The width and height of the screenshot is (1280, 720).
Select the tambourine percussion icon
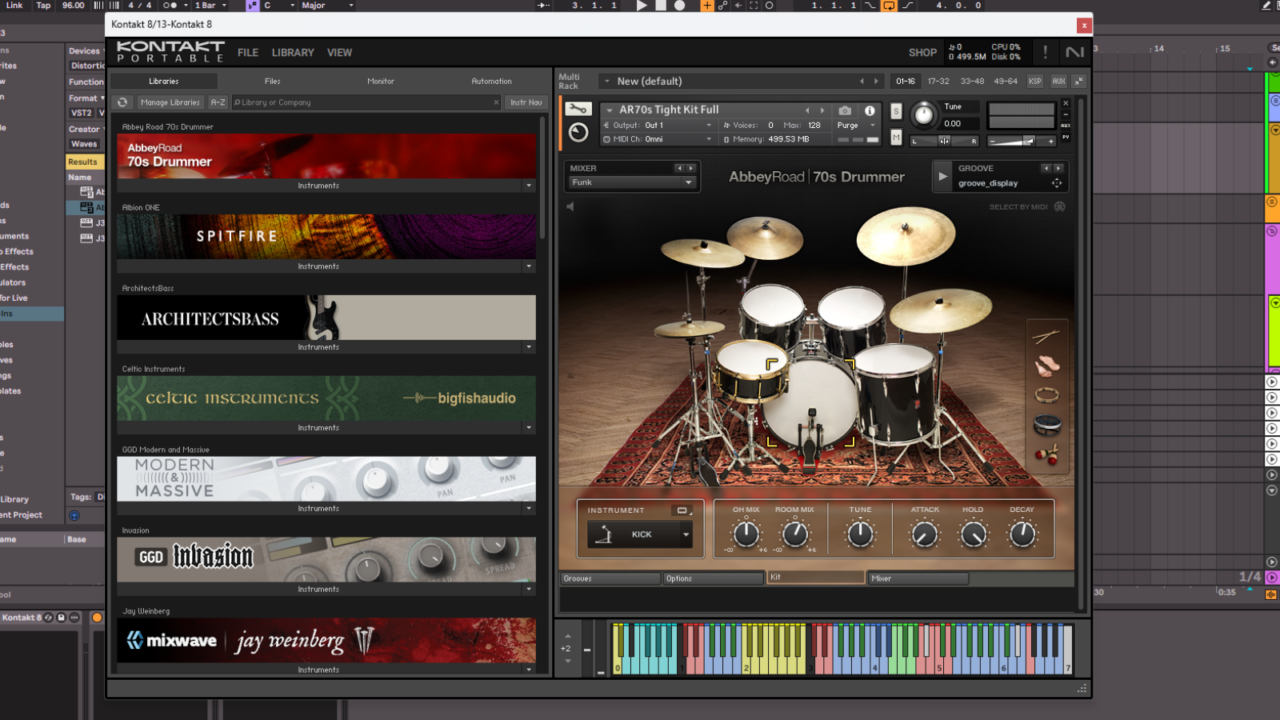pos(1047,396)
